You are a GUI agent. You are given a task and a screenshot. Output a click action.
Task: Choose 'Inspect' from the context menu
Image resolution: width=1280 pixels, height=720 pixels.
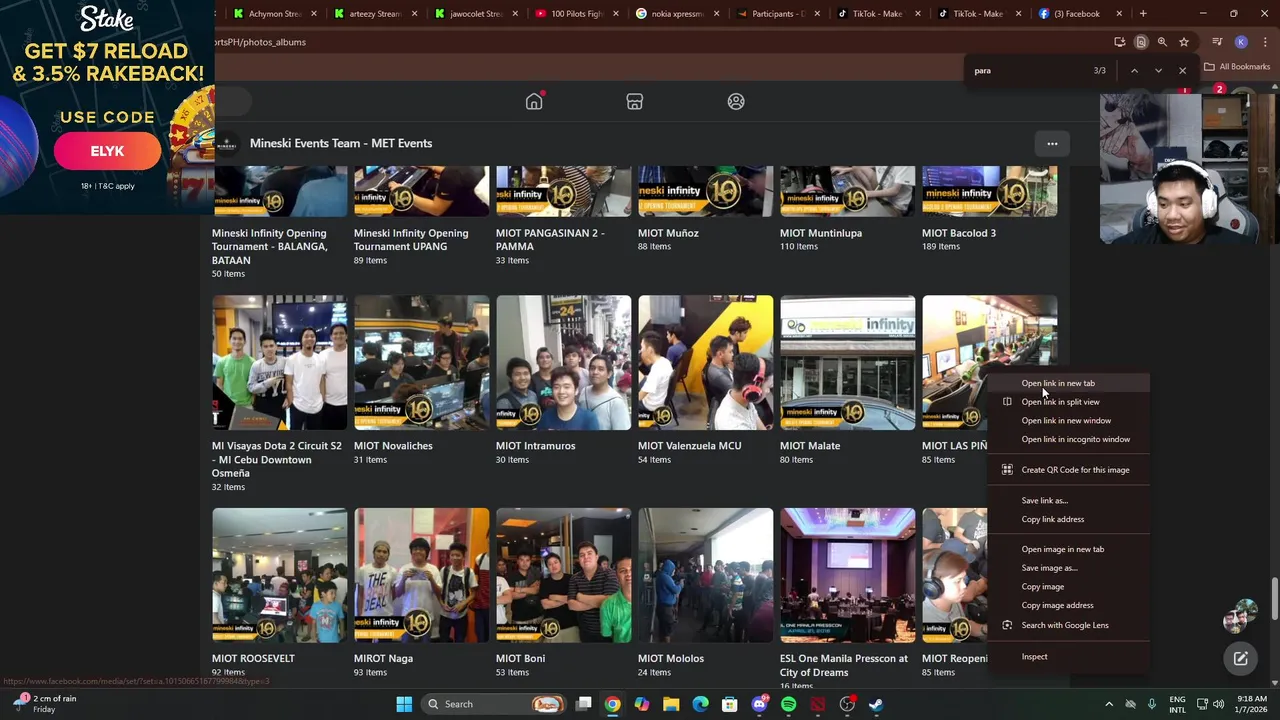coord(1034,657)
